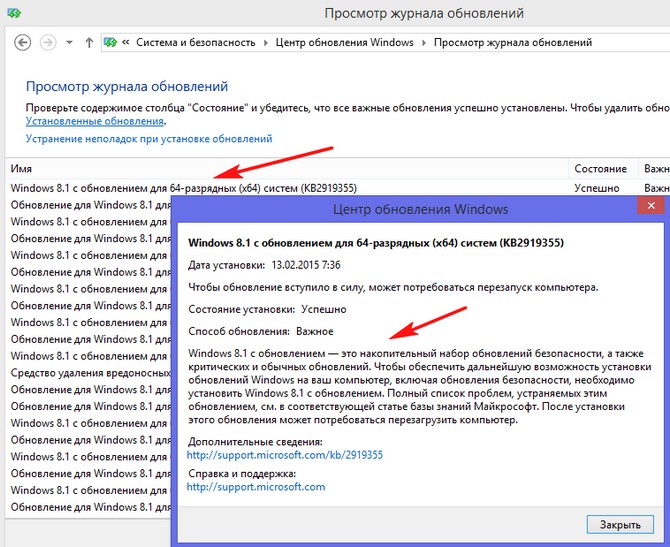Open the recent locations dropdown arrow
The height and width of the screenshot is (547, 670).
coord(69,43)
